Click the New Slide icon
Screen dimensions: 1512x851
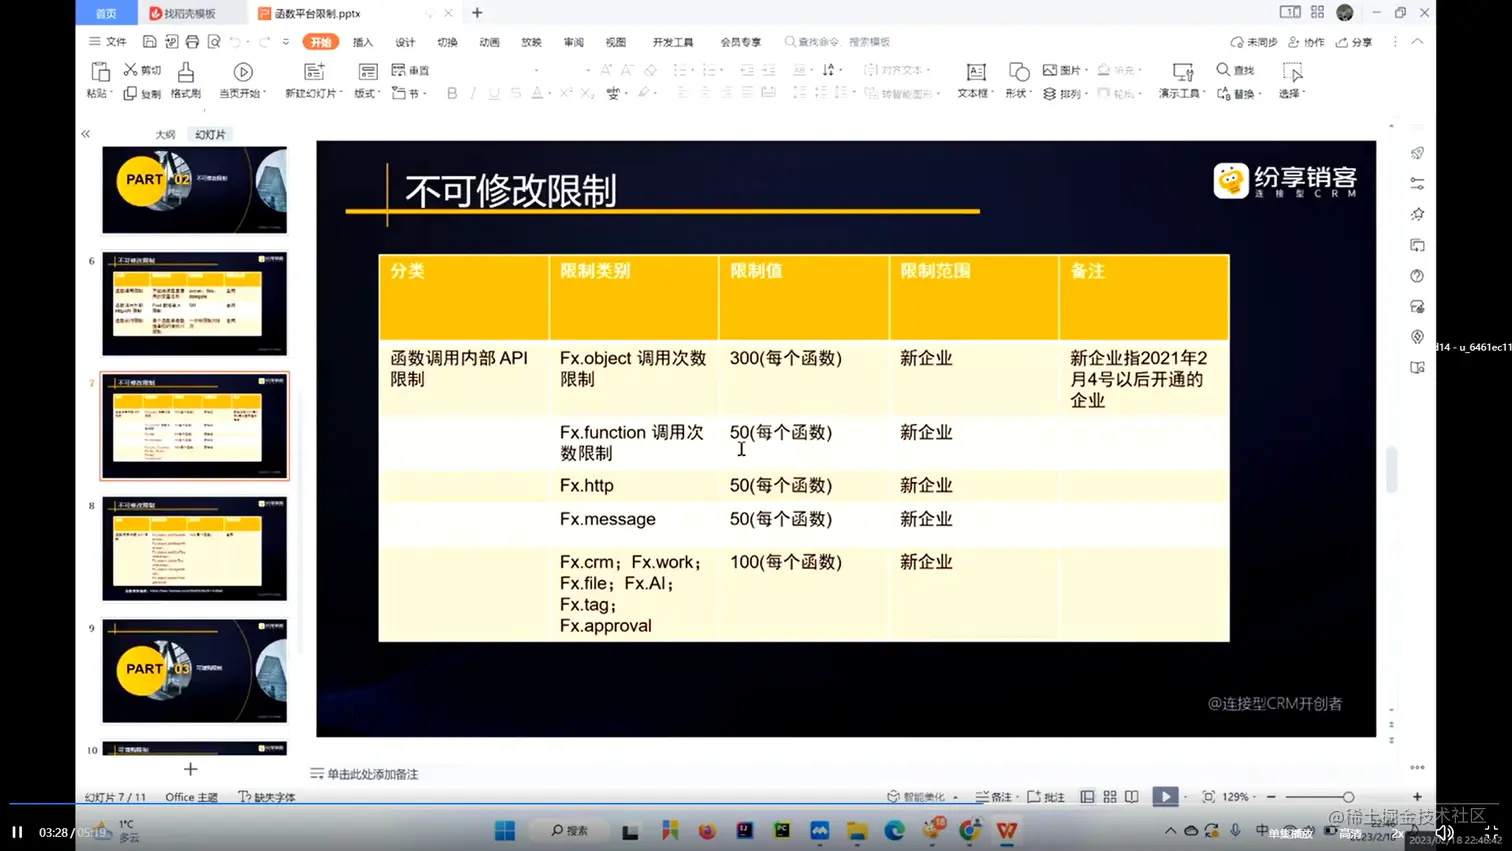coord(314,72)
